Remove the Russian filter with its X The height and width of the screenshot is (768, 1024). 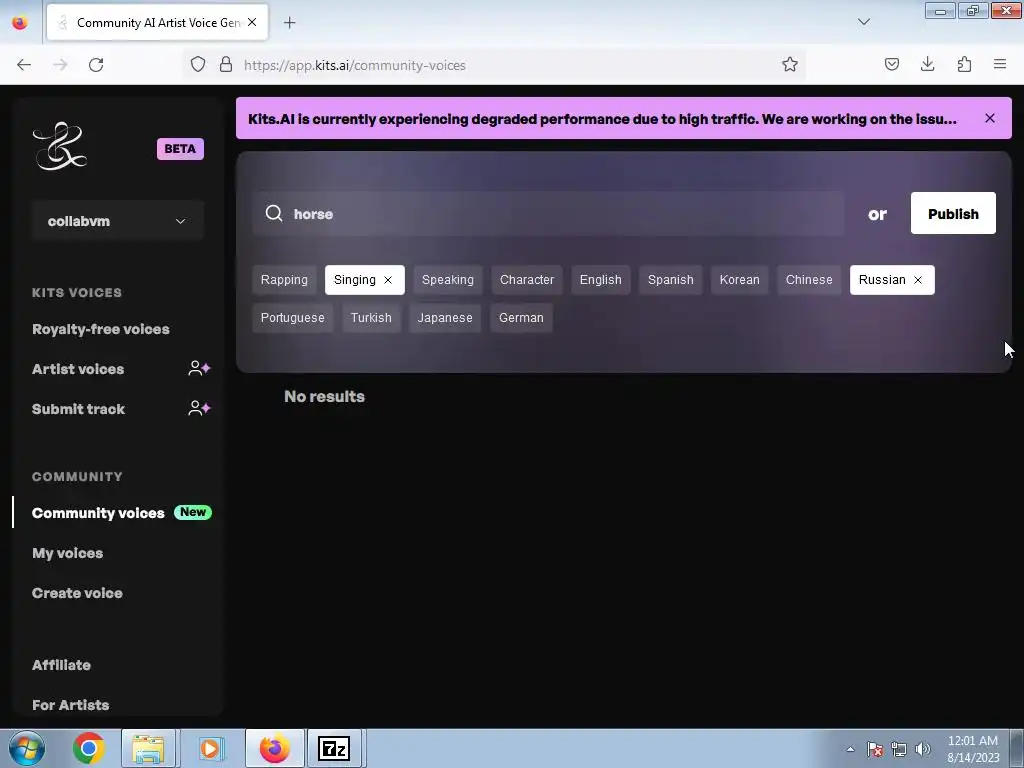pos(918,280)
